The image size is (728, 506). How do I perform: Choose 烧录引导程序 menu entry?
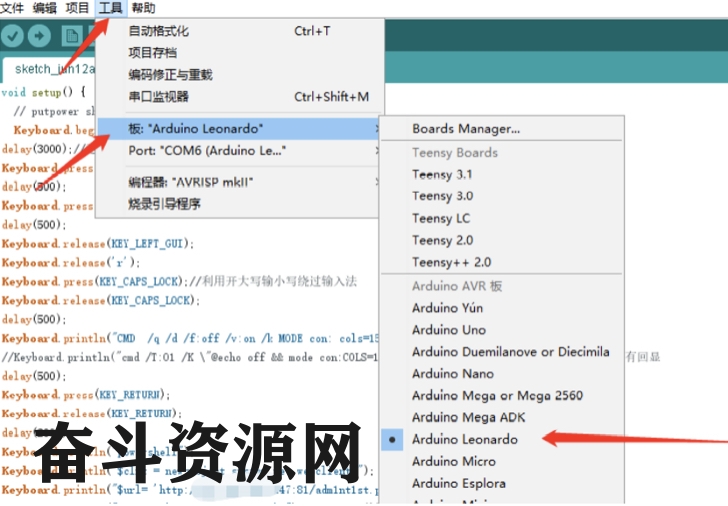point(240,204)
